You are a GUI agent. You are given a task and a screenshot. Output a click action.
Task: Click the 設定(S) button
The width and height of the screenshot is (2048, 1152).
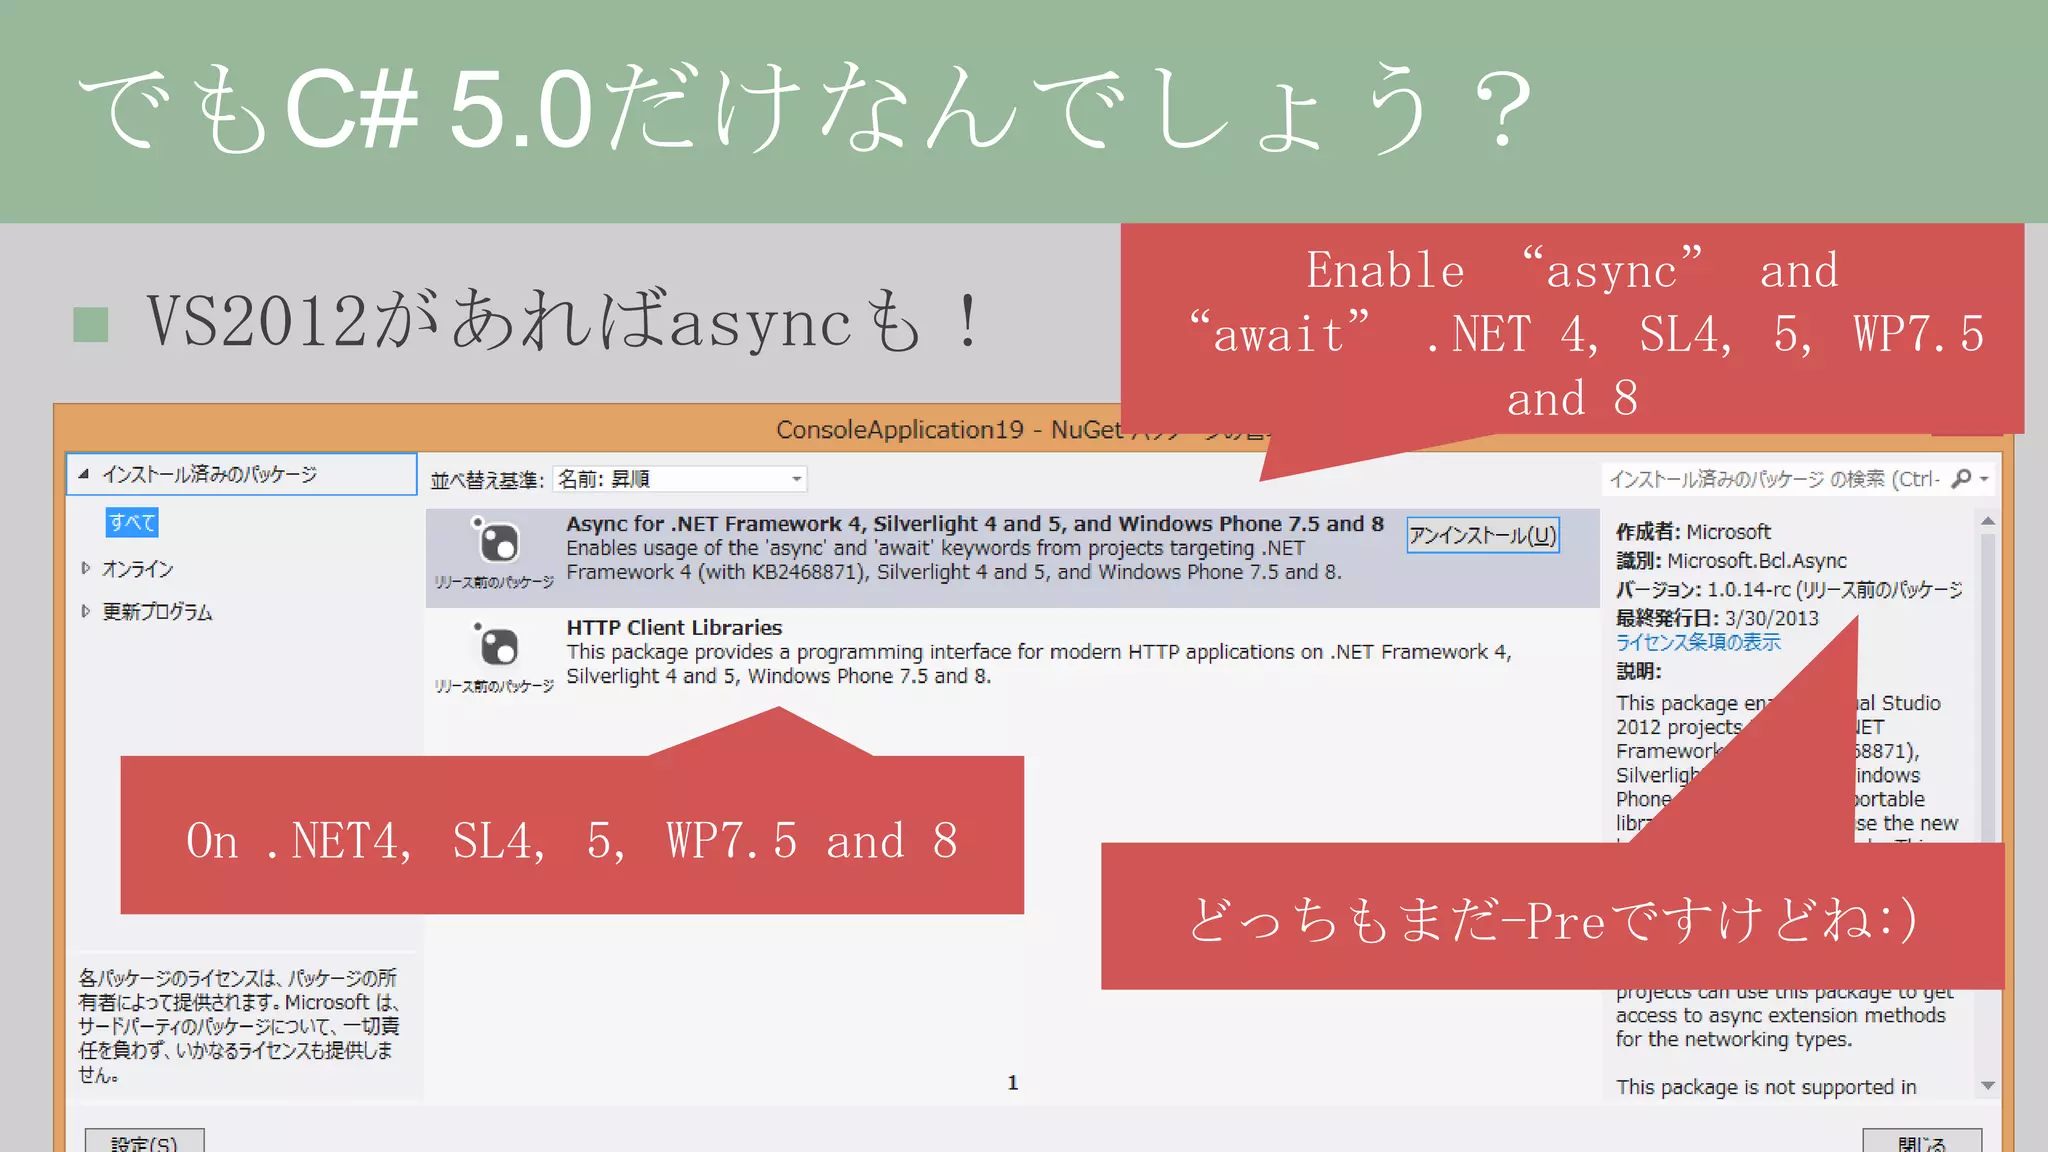pos(144,1140)
